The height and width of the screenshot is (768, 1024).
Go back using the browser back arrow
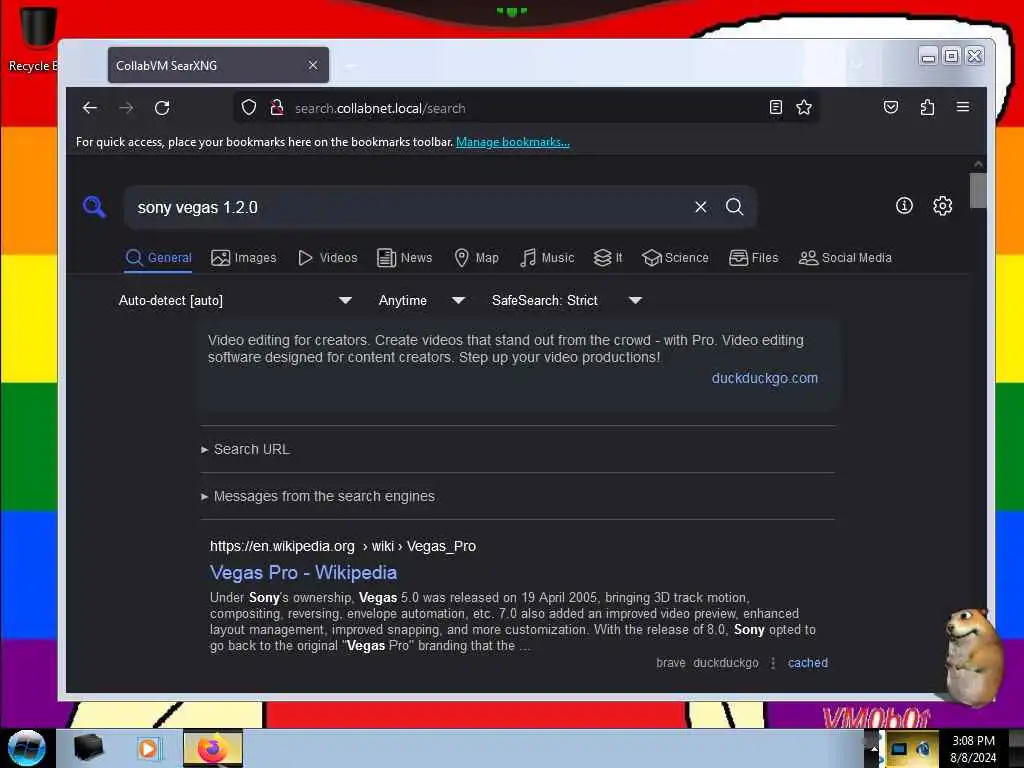pos(90,108)
